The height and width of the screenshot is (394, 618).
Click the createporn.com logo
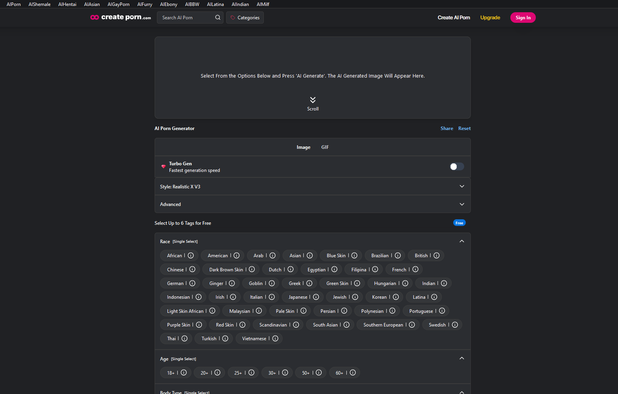point(121,17)
